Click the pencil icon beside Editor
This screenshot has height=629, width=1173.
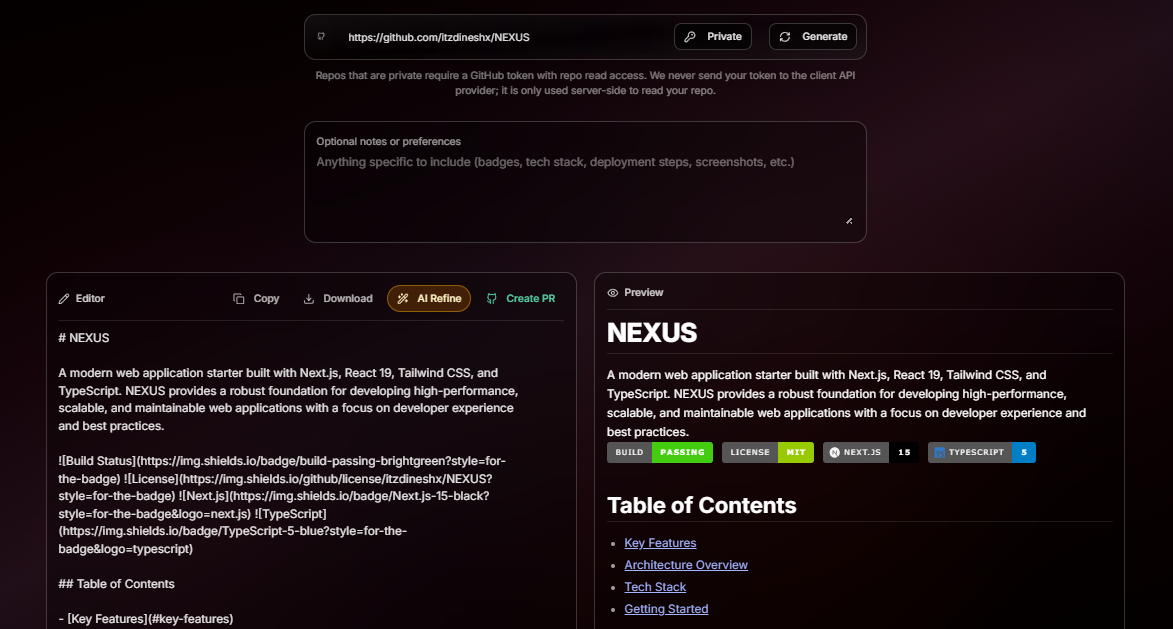tap(63, 298)
